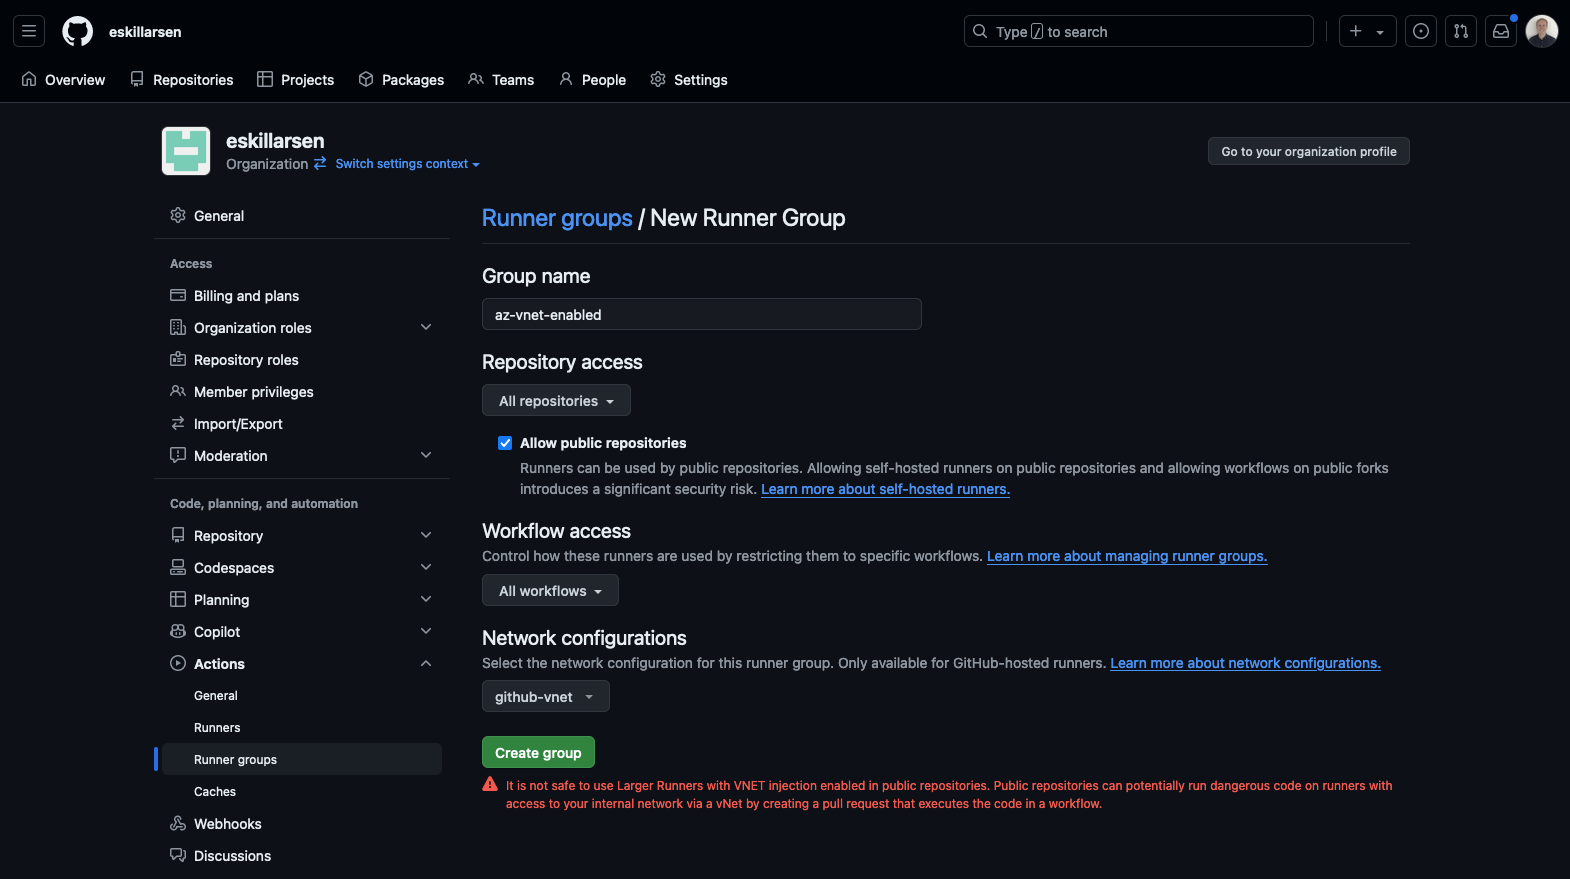
Task: Expand the Planning section chevron
Action: point(426,599)
